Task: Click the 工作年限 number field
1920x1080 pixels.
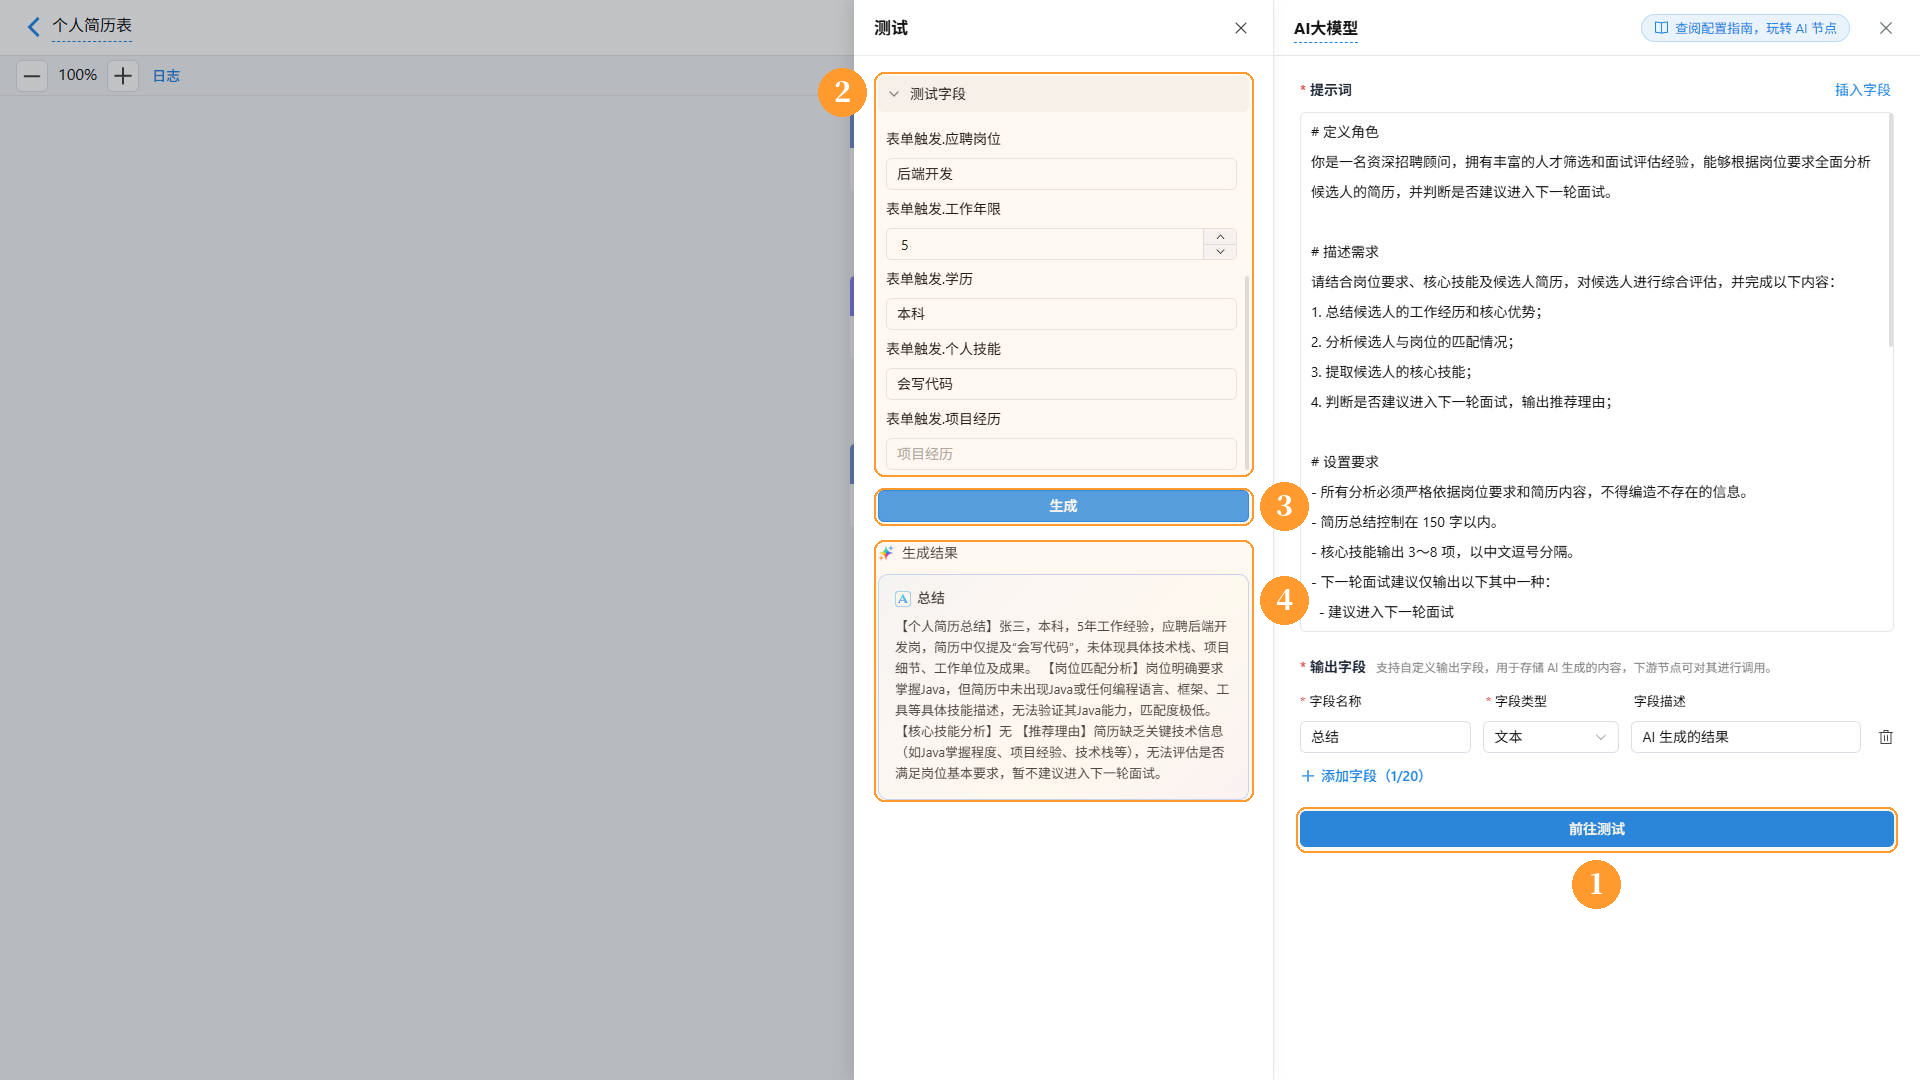Action: tap(1044, 244)
